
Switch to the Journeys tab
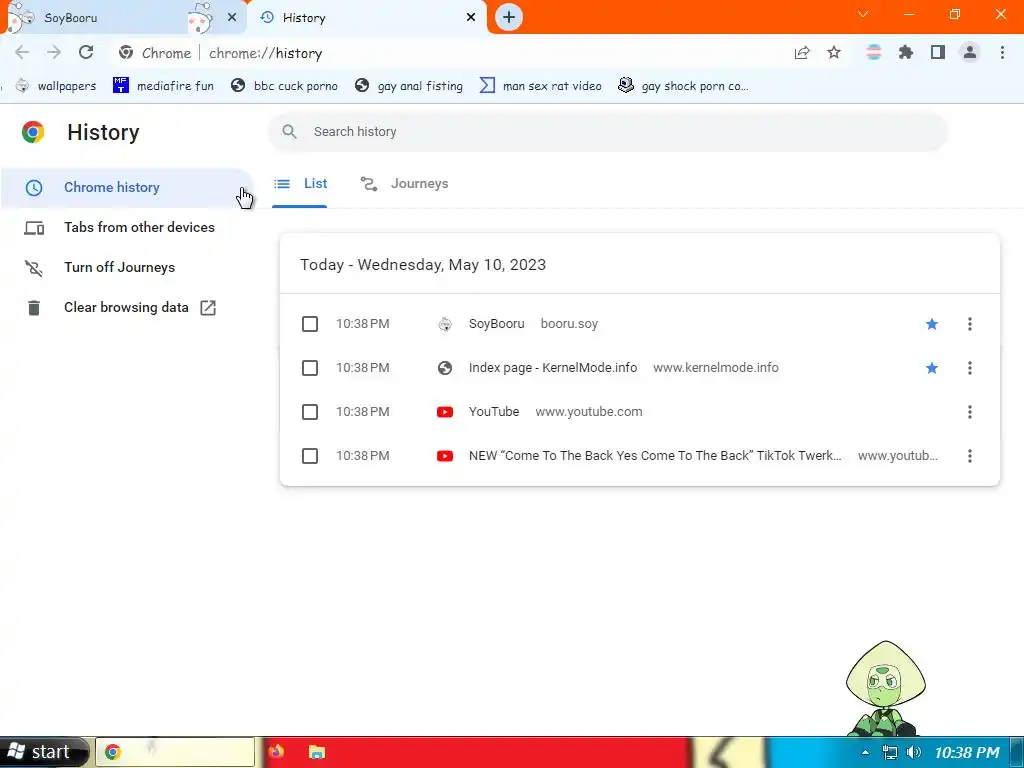click(405, 184)
